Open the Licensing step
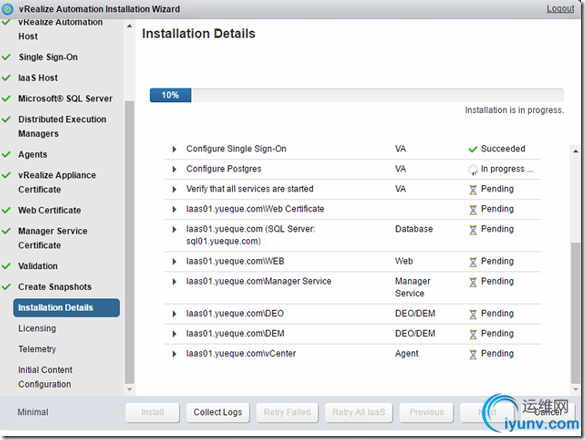Screen dimensions: 585x440 37,328
